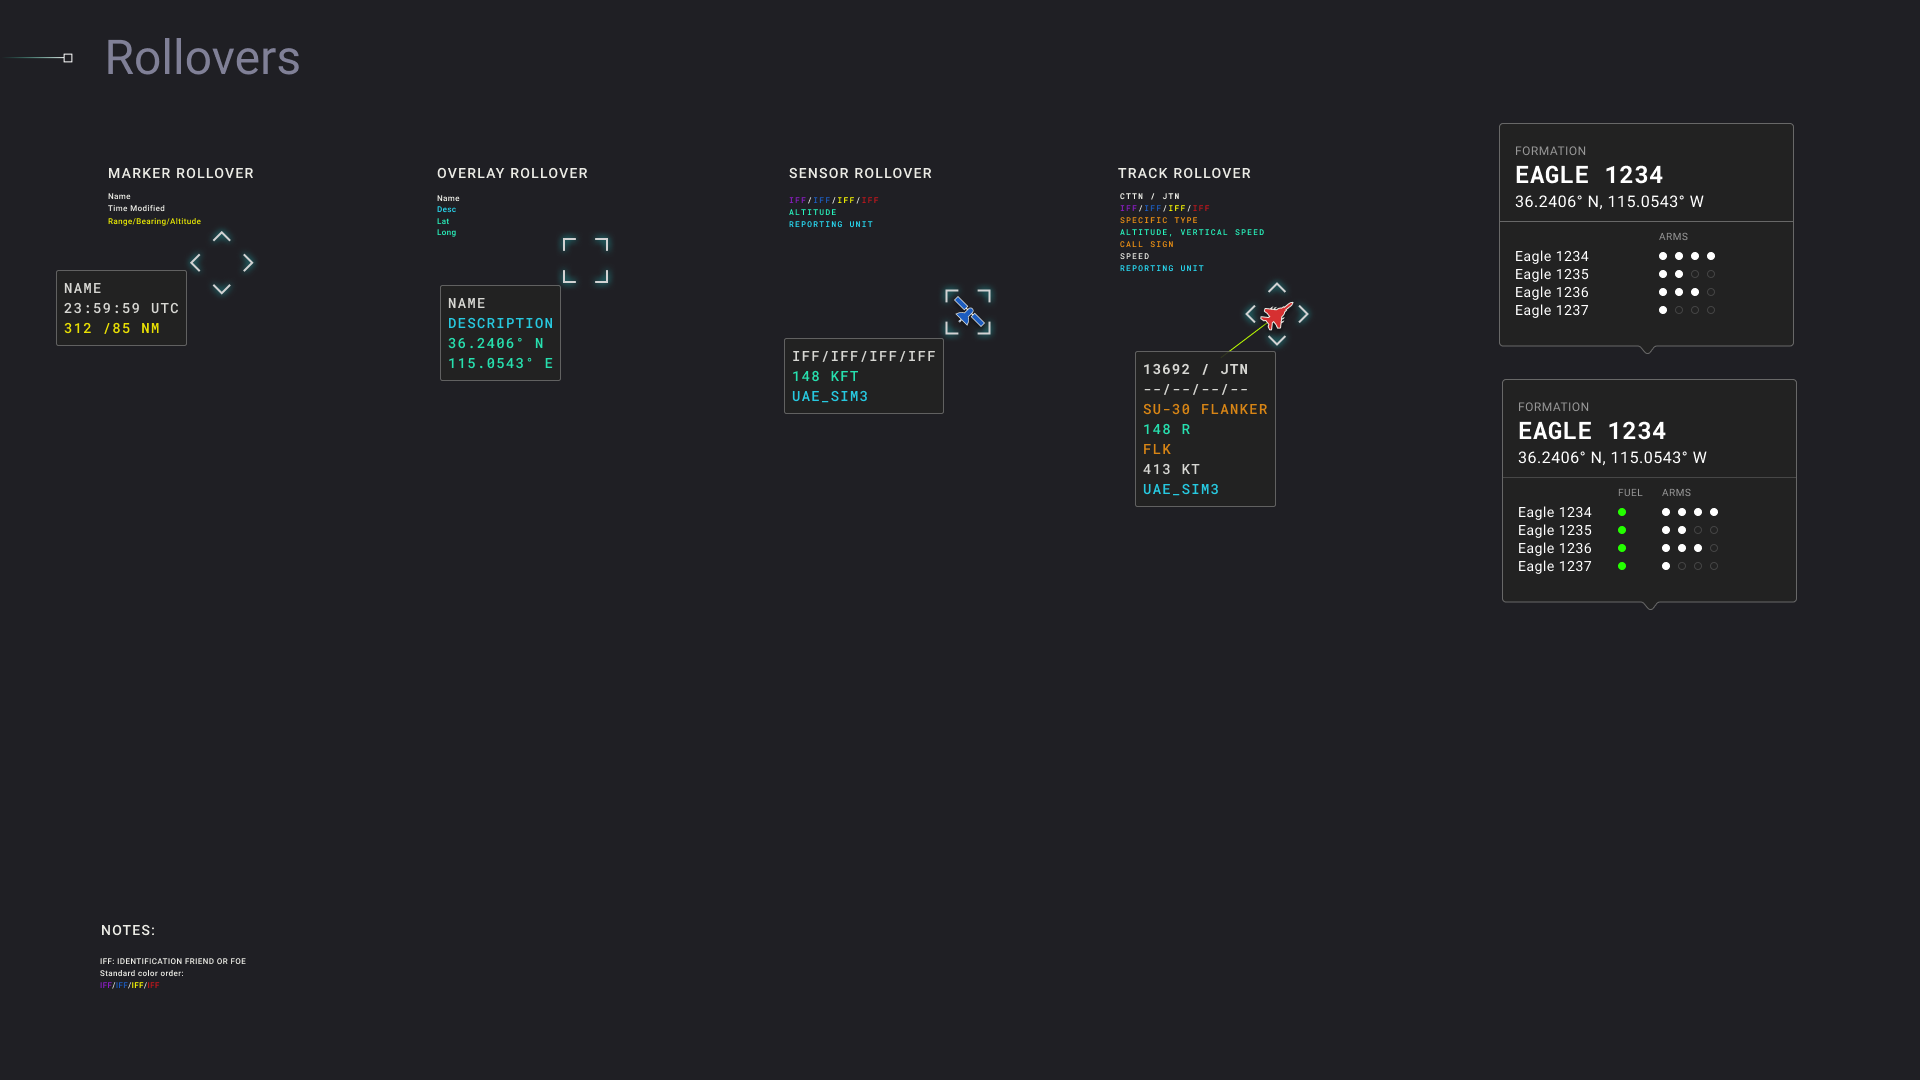Select the TRACK ROLLOVER section heading

point(1185,173)
